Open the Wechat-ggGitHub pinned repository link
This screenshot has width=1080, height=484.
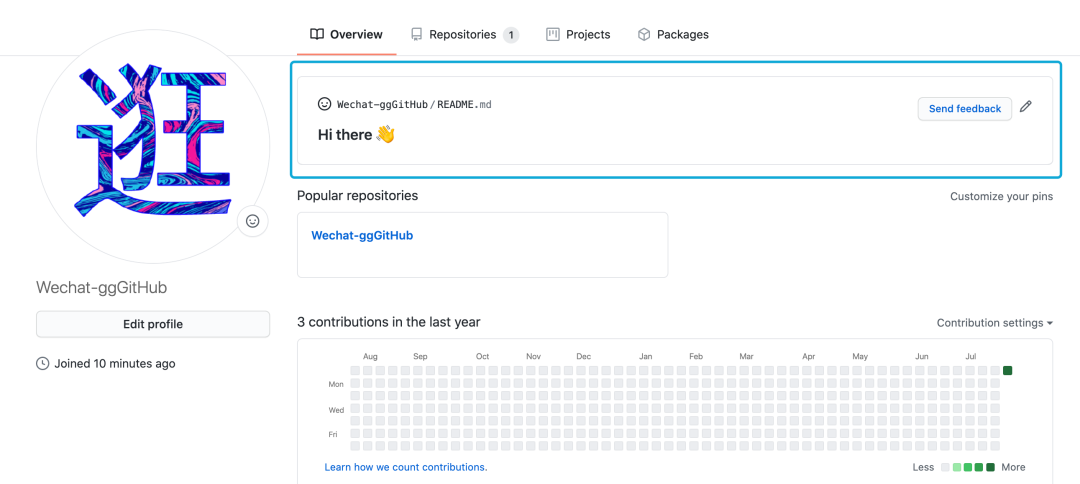(362, 236)
